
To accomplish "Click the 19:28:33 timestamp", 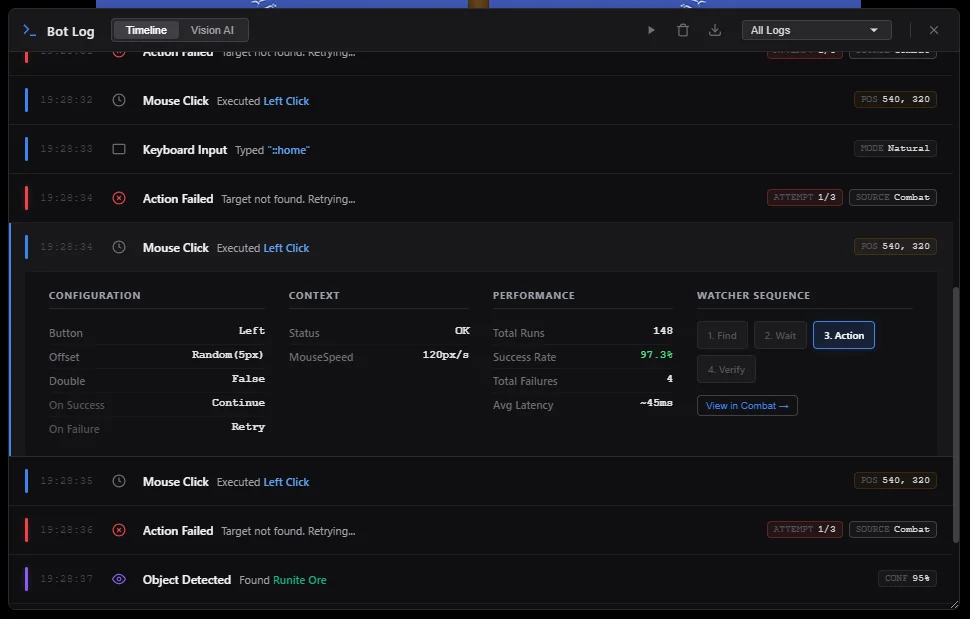I will (66, 149).
